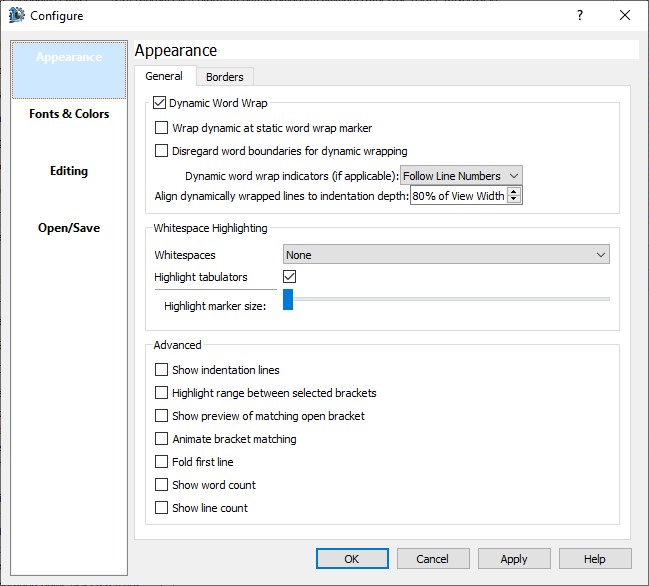Click the Apply button

click(x=514, y=559)
